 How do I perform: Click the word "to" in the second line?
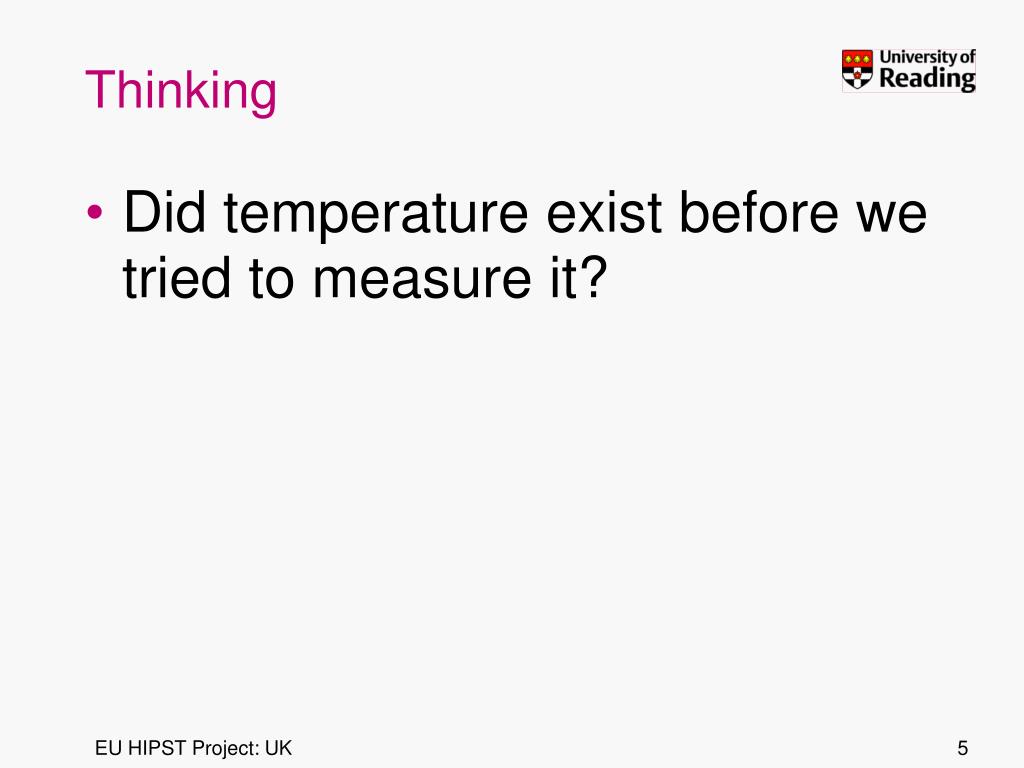270,280
